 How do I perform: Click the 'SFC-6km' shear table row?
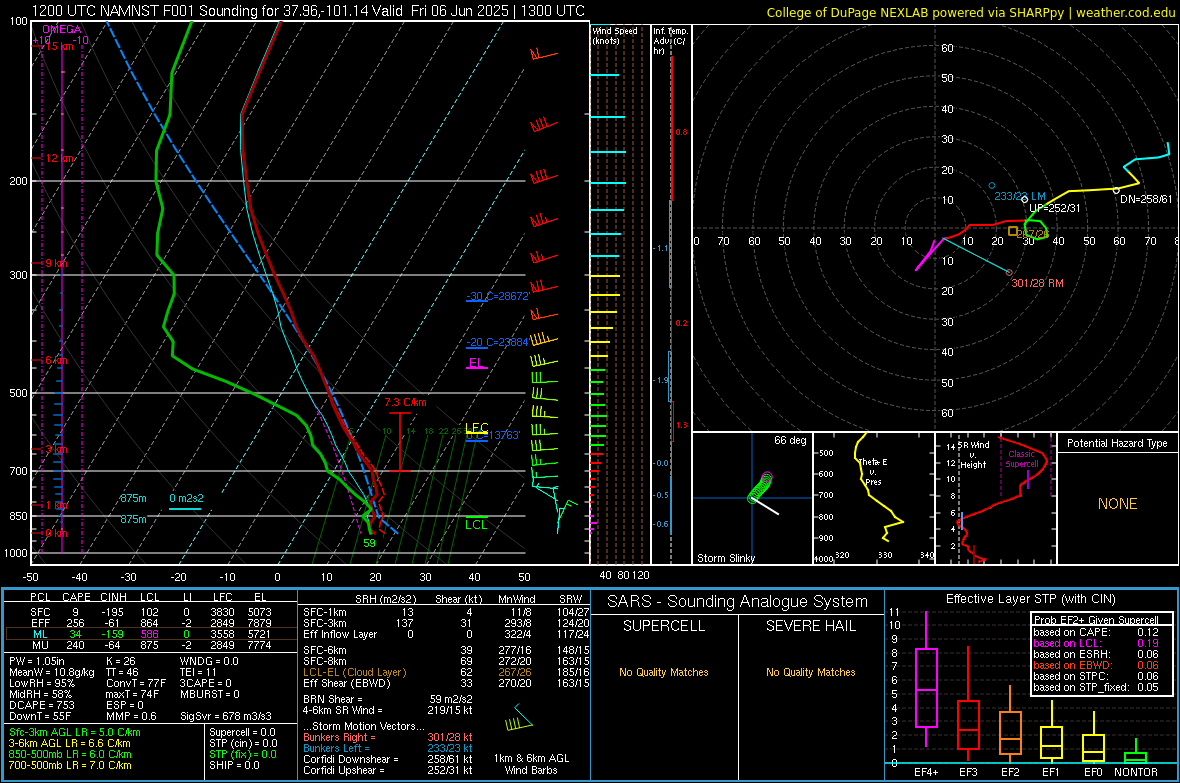click(446, 650)
